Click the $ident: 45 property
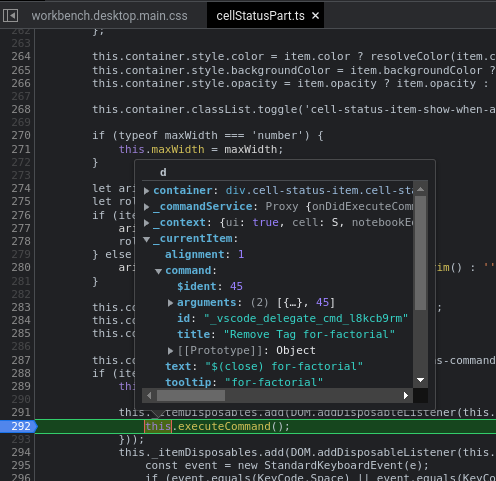Image resolution: width=496 pixels, height=481 pixels. [210, 287]
